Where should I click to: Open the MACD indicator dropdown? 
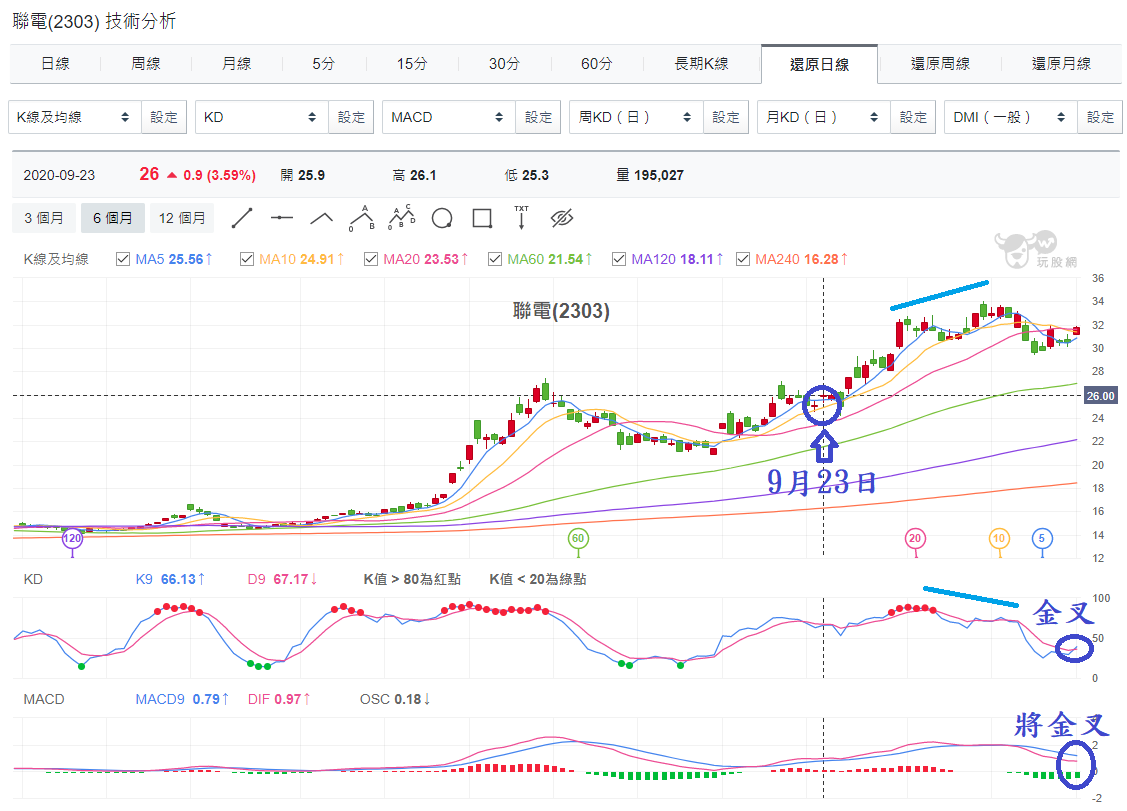[448, 117]
